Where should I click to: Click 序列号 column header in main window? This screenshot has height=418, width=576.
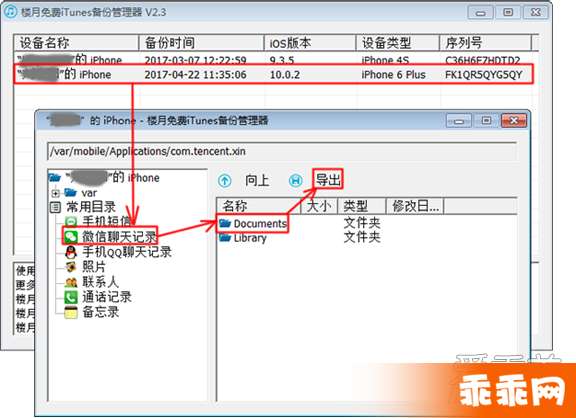[486, 43]
